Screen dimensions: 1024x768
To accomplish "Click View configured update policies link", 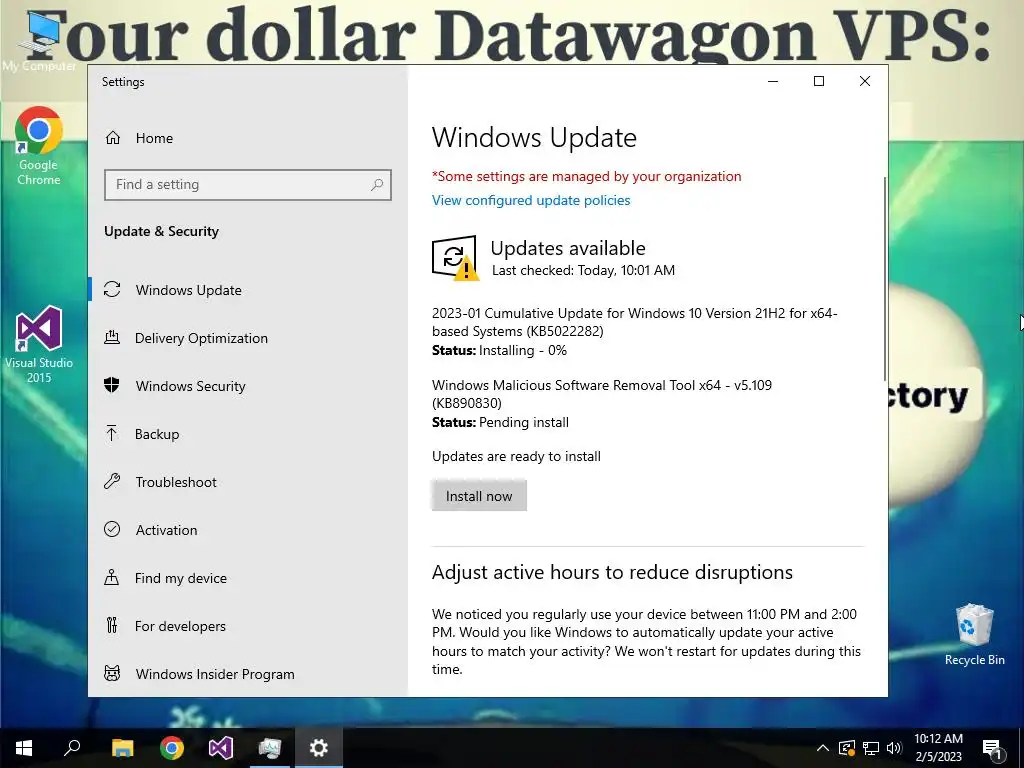I will (531, 200).
